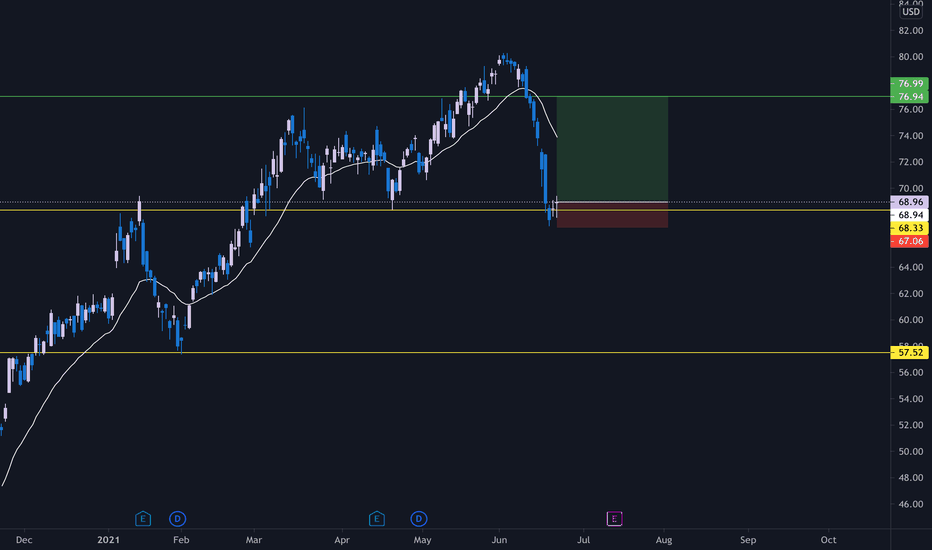Click the Dec label on the time axis
This screenshot has width=932, height=550.
(x=24, y=540)
